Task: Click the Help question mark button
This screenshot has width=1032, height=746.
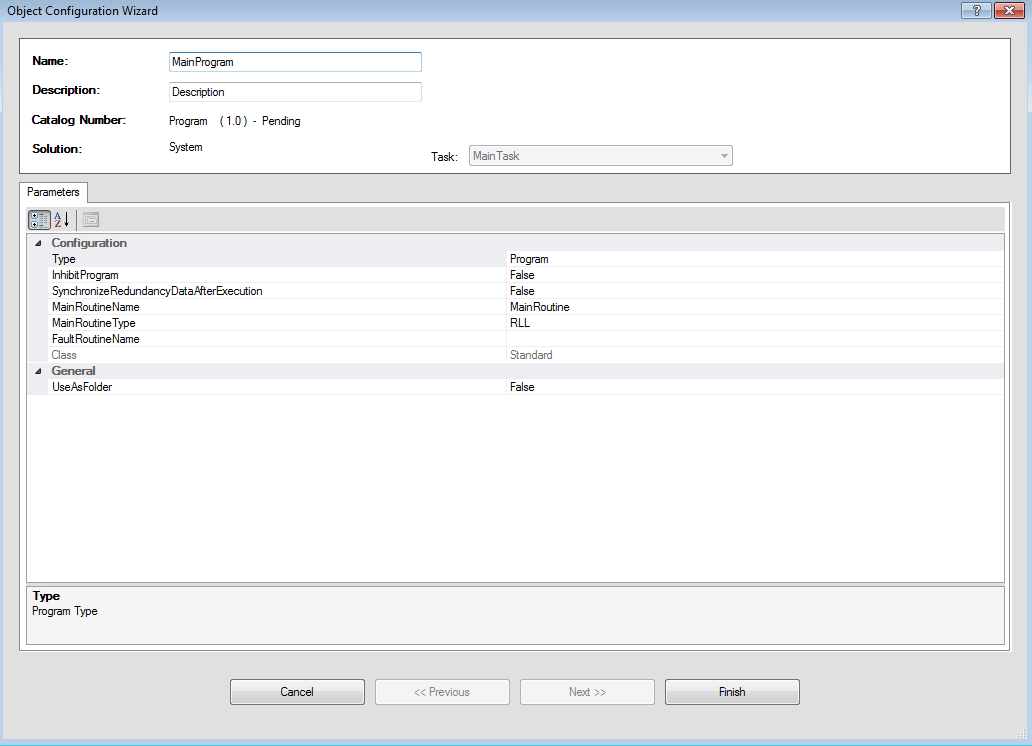Action: point(976,10)
